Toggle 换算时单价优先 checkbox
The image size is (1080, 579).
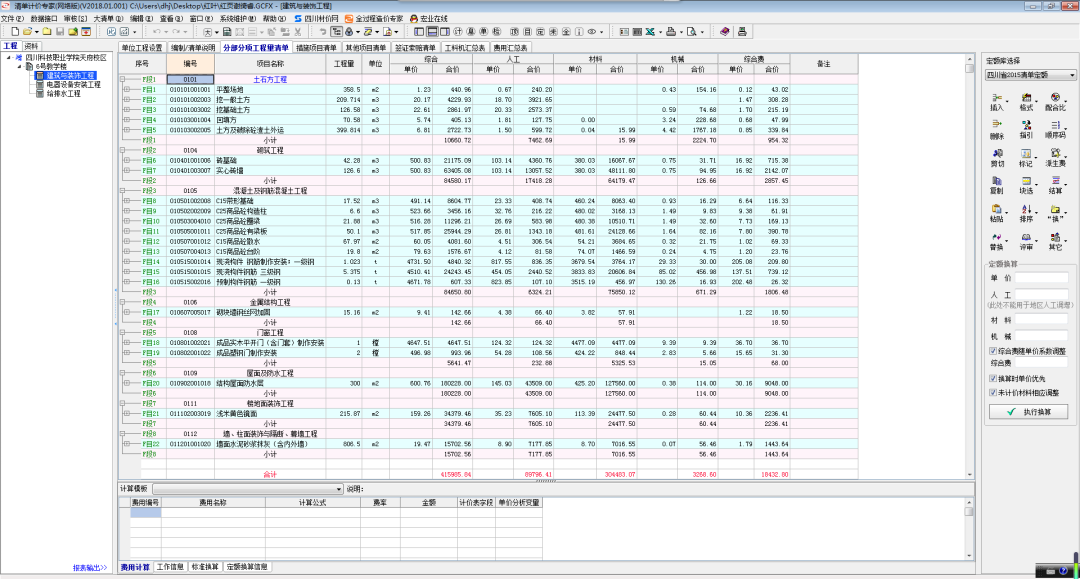coord(993,379)
